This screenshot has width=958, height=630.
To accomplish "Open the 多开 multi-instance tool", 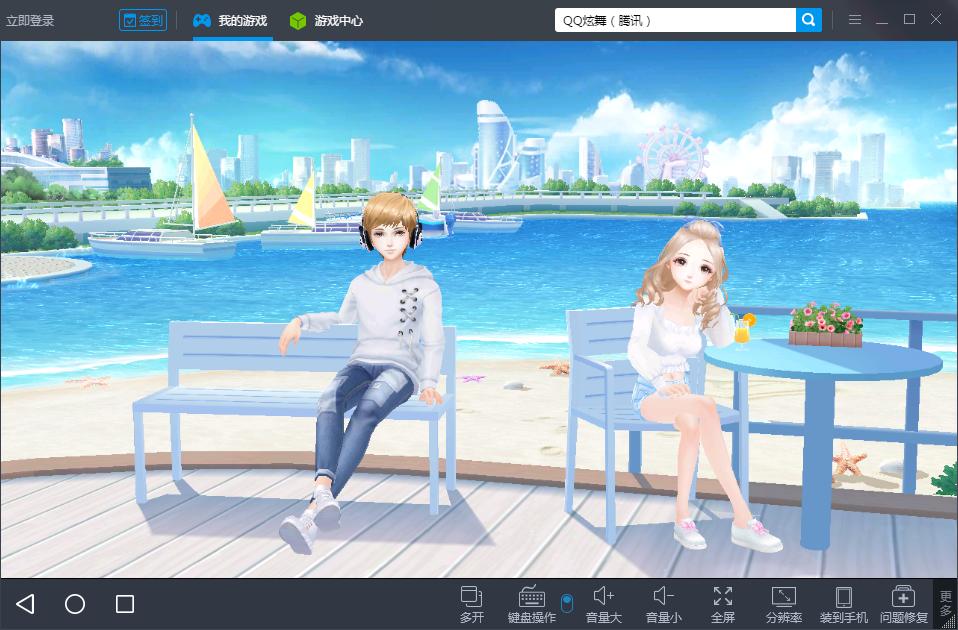I will (472, 604).
